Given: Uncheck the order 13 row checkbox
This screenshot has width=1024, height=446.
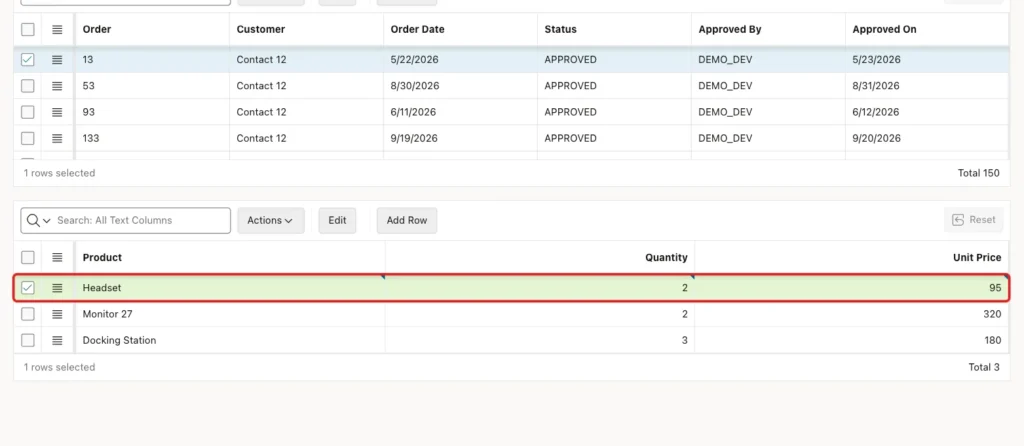Looking at the screenshot, I should [27, 59].
